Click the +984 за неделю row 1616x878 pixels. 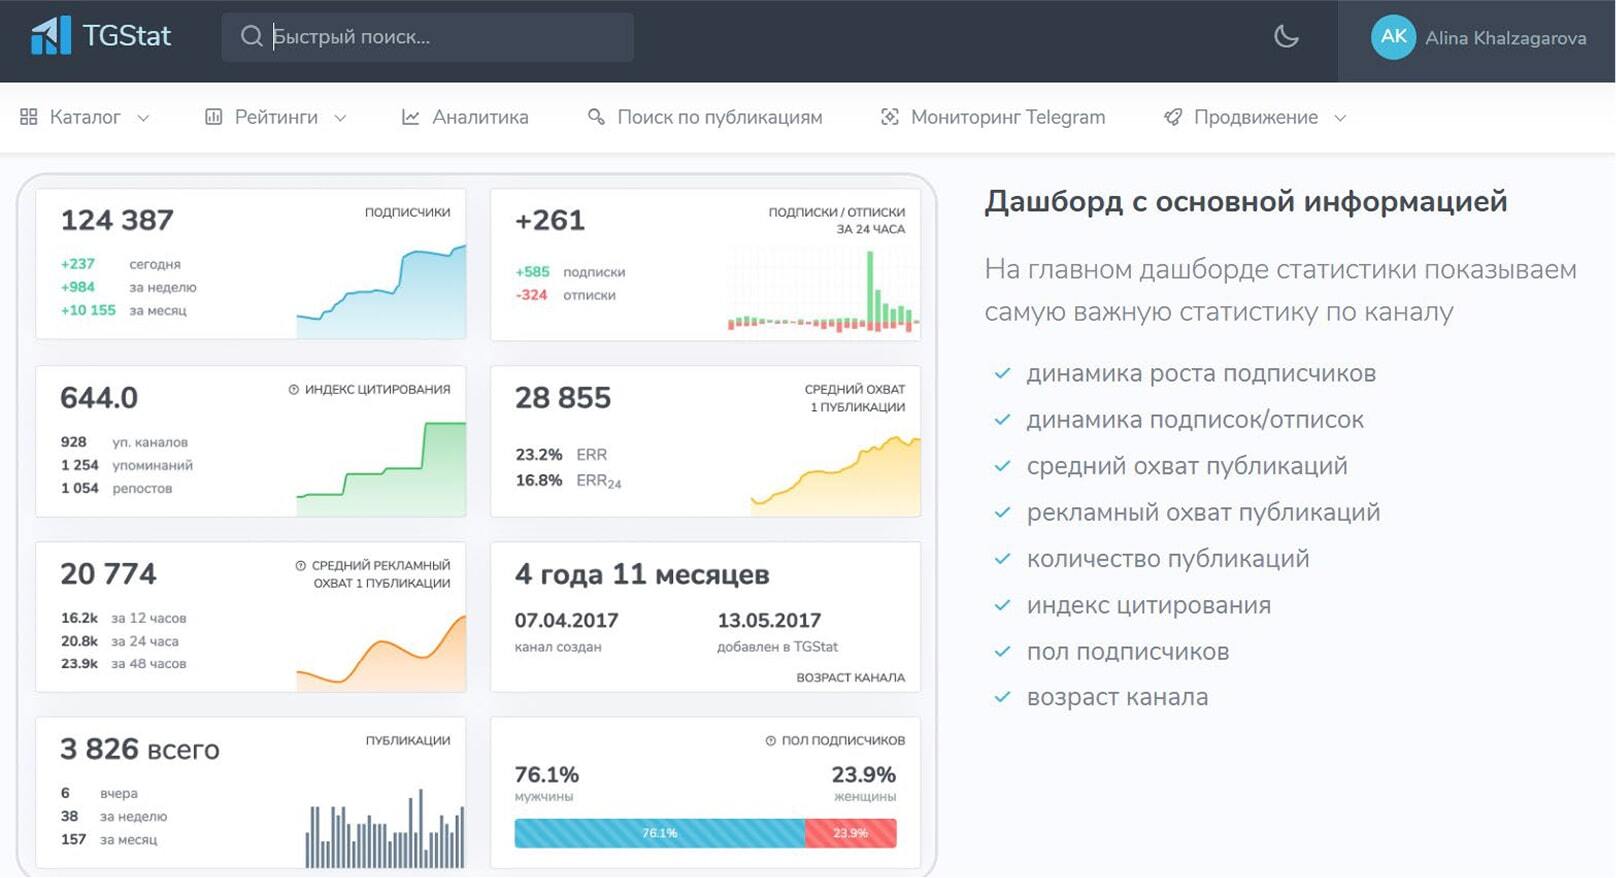pyautogui.click(x=129, y=287)
